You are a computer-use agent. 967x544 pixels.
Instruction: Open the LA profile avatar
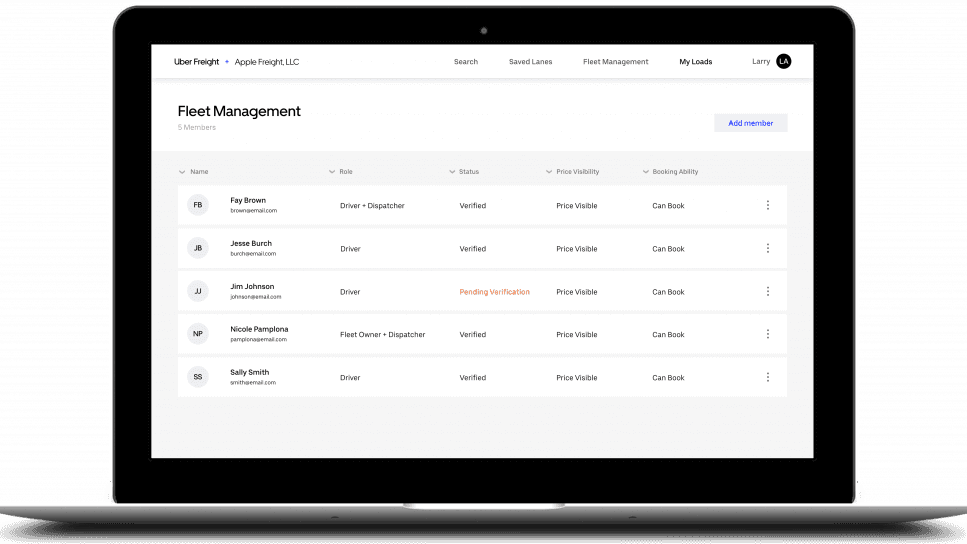[784, 61]
